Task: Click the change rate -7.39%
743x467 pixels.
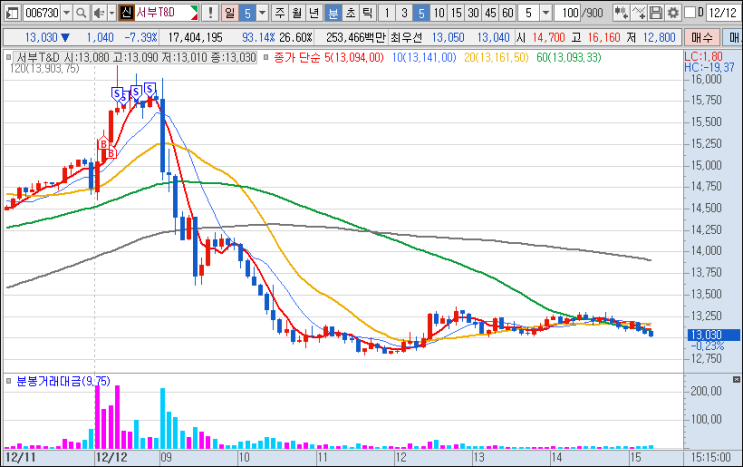Action: click(x=140, y=37)
